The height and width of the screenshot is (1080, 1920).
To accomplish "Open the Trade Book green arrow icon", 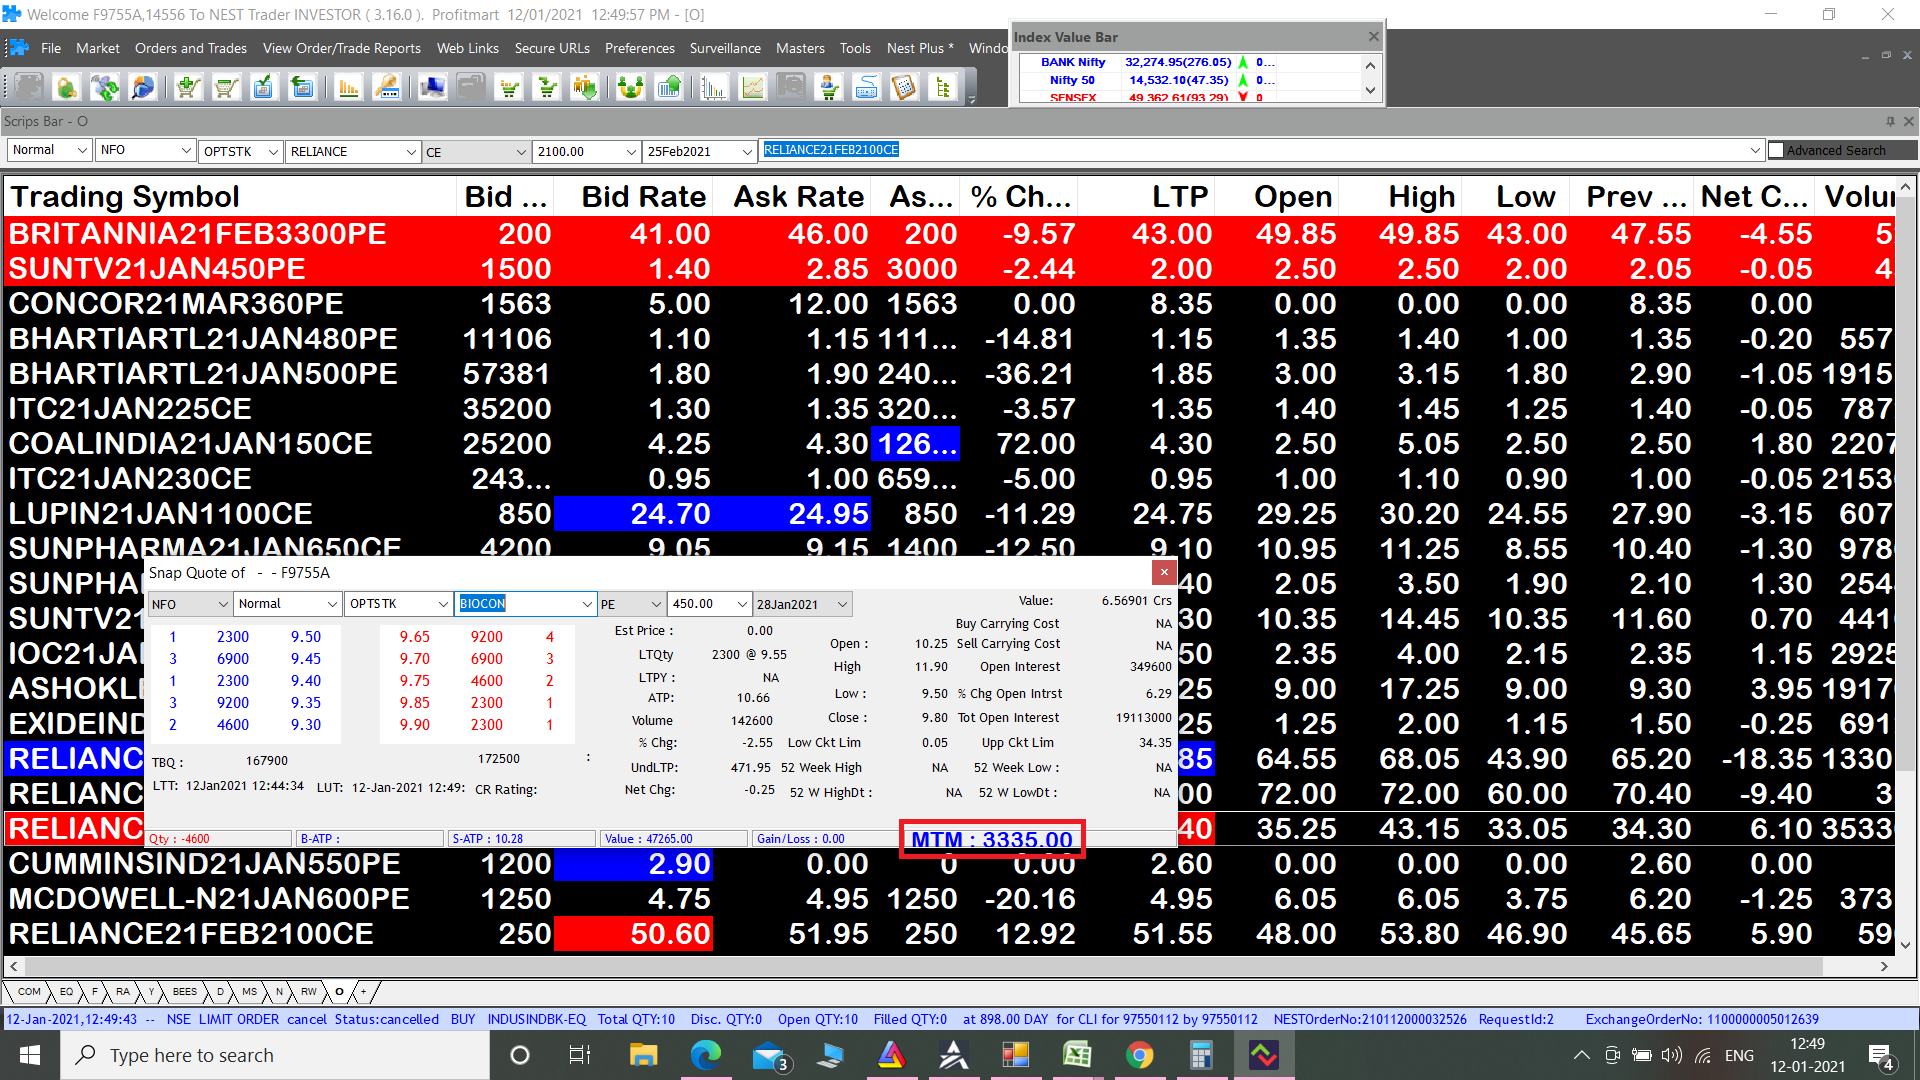I will tap(301, 88).
